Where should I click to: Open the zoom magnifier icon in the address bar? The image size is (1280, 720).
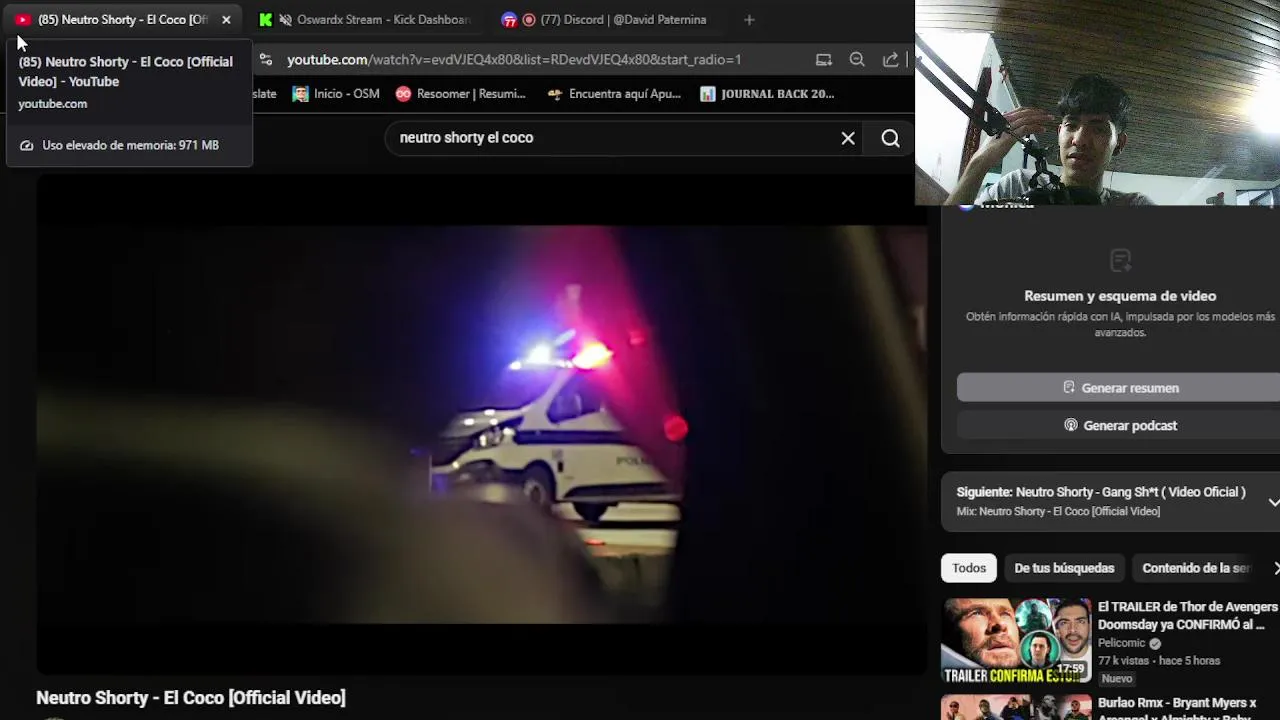(857, 60)
